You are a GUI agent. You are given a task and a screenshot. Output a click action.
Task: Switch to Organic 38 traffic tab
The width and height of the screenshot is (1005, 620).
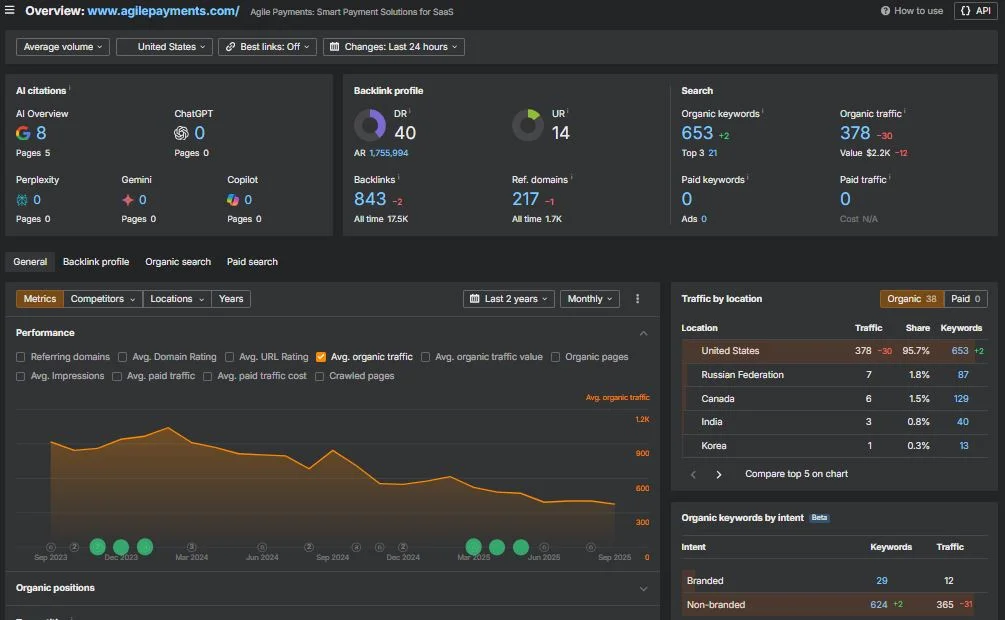coord(911,299)
